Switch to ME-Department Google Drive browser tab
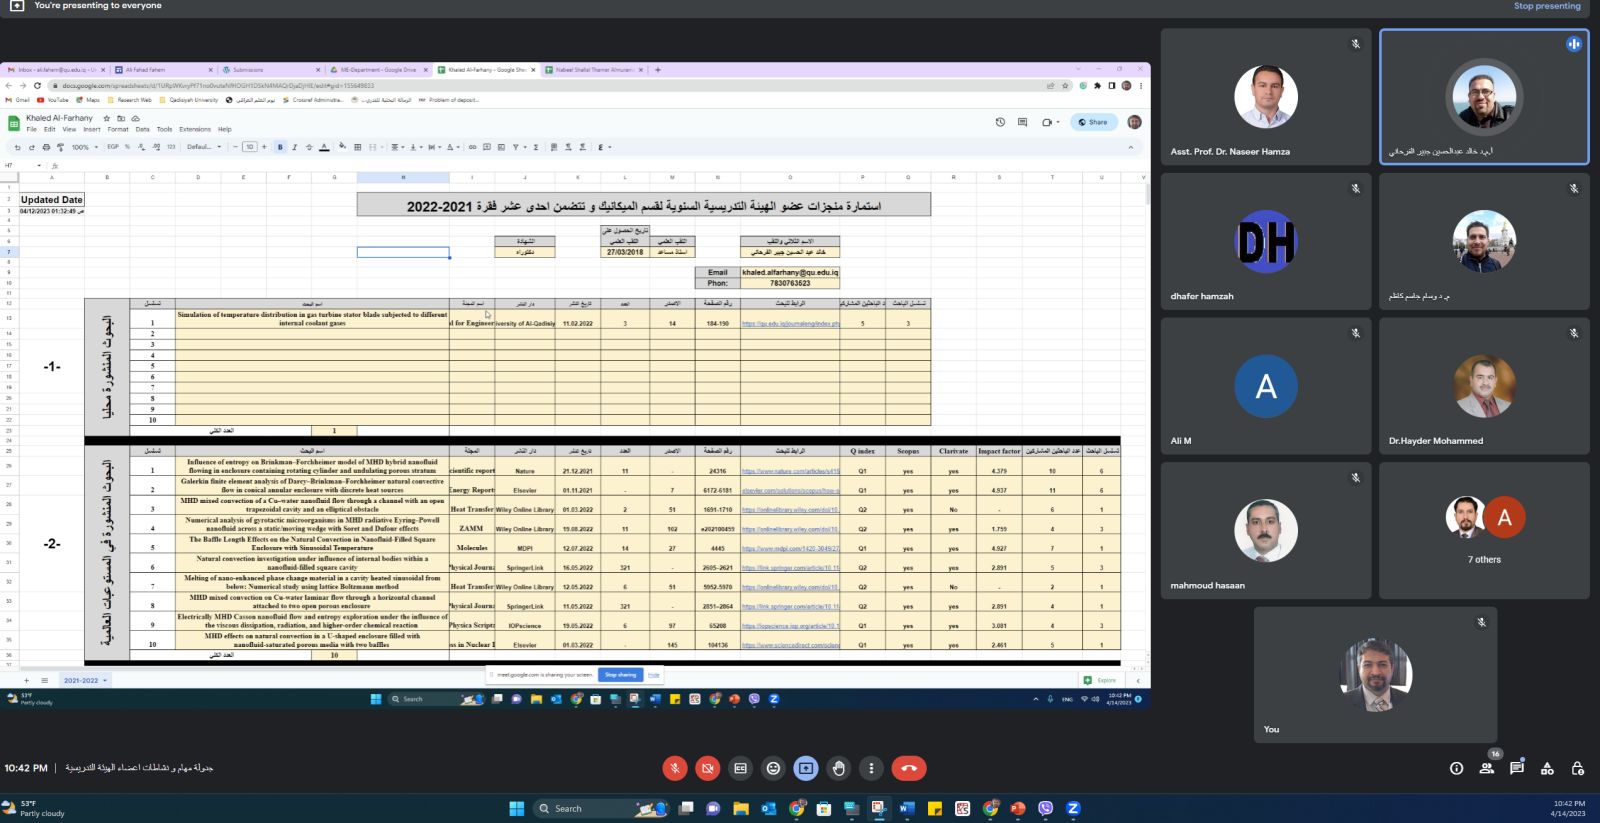 pyautogui.click(x=377, y=70)
